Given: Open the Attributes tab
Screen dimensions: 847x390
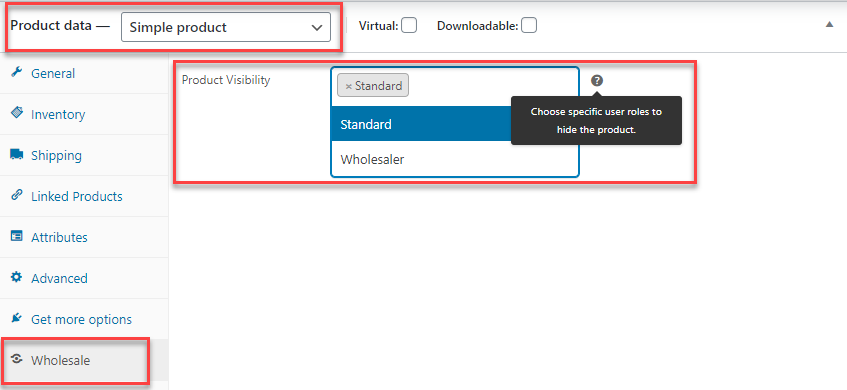Looking at the screenshot, I should click(x=84, y=237).
